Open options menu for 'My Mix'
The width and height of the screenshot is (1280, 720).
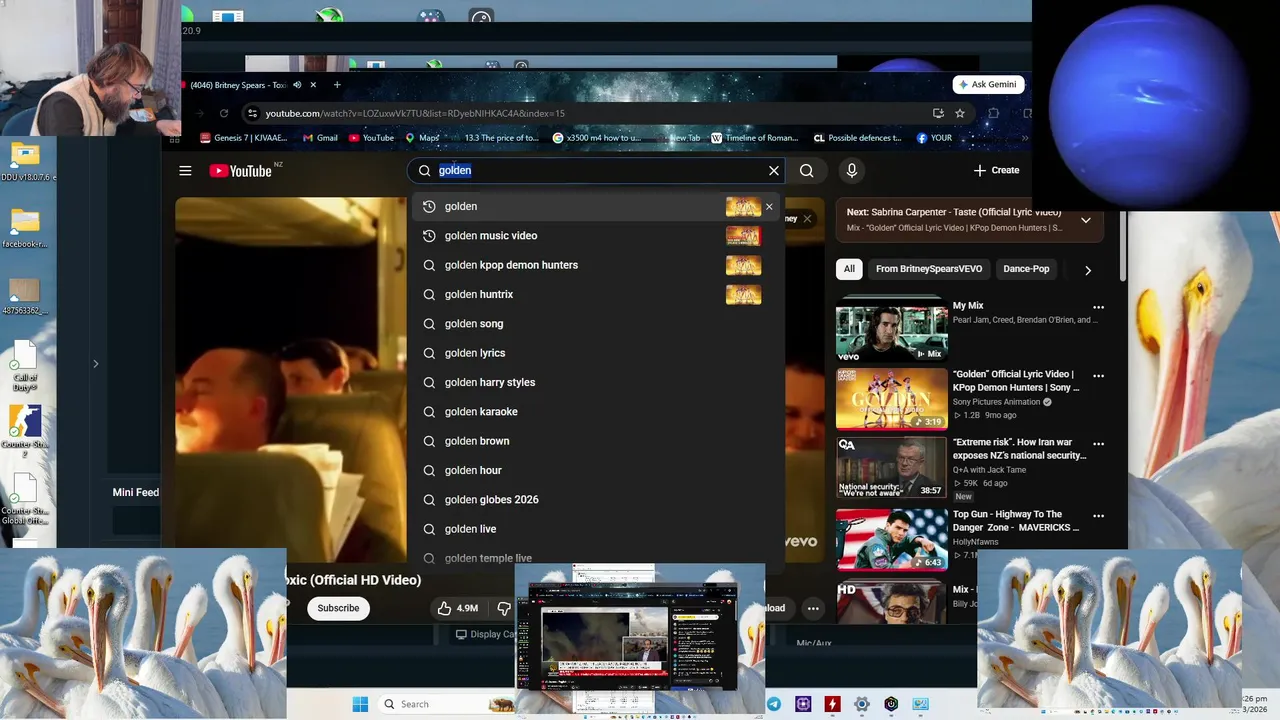click(1098, 308)
